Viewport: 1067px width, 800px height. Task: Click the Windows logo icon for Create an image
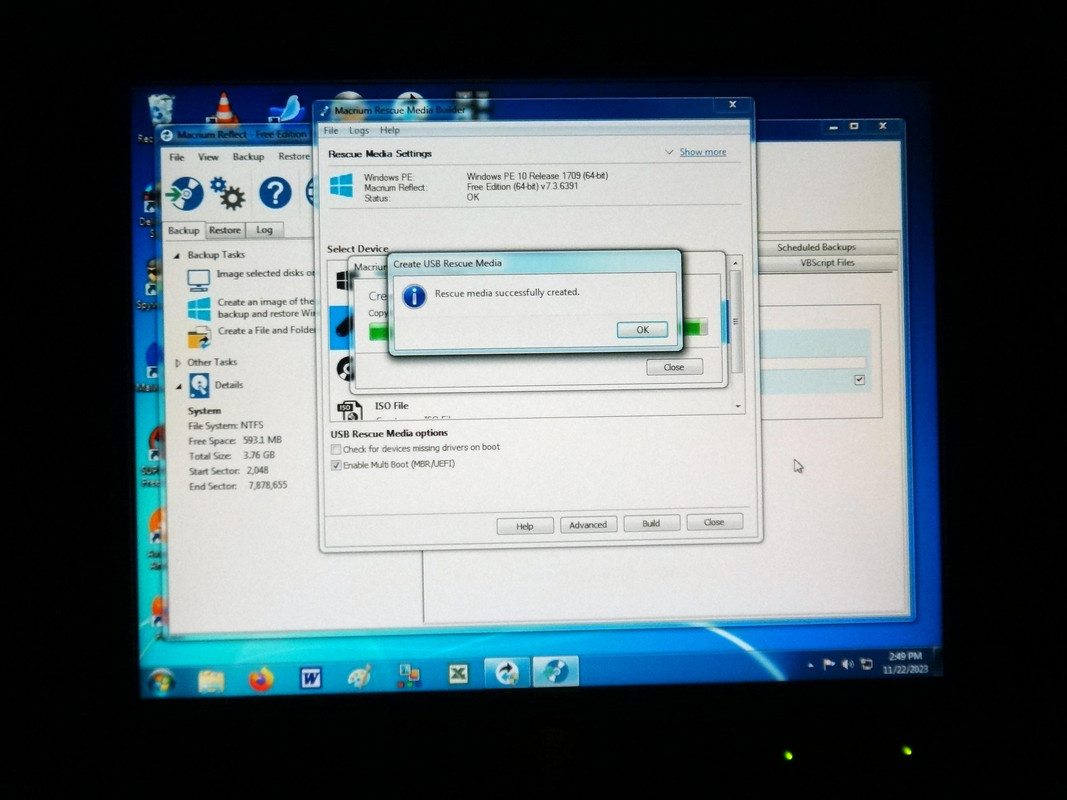(x=199, y=308)
